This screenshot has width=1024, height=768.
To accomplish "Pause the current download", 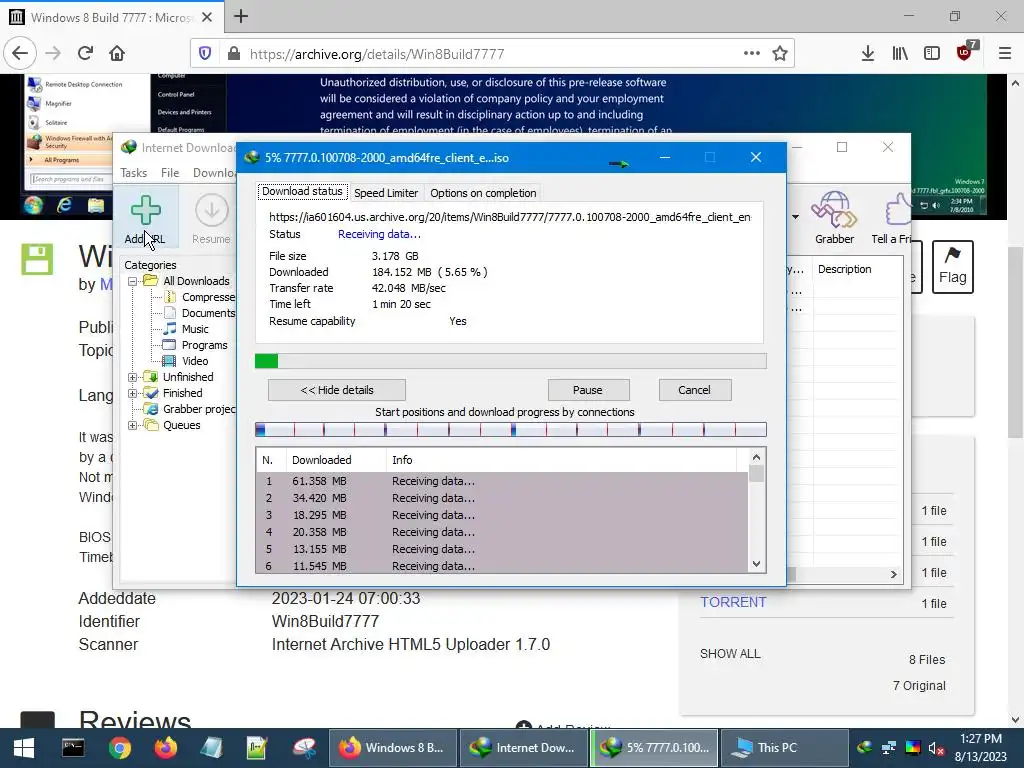I will [x=588, y=390].
